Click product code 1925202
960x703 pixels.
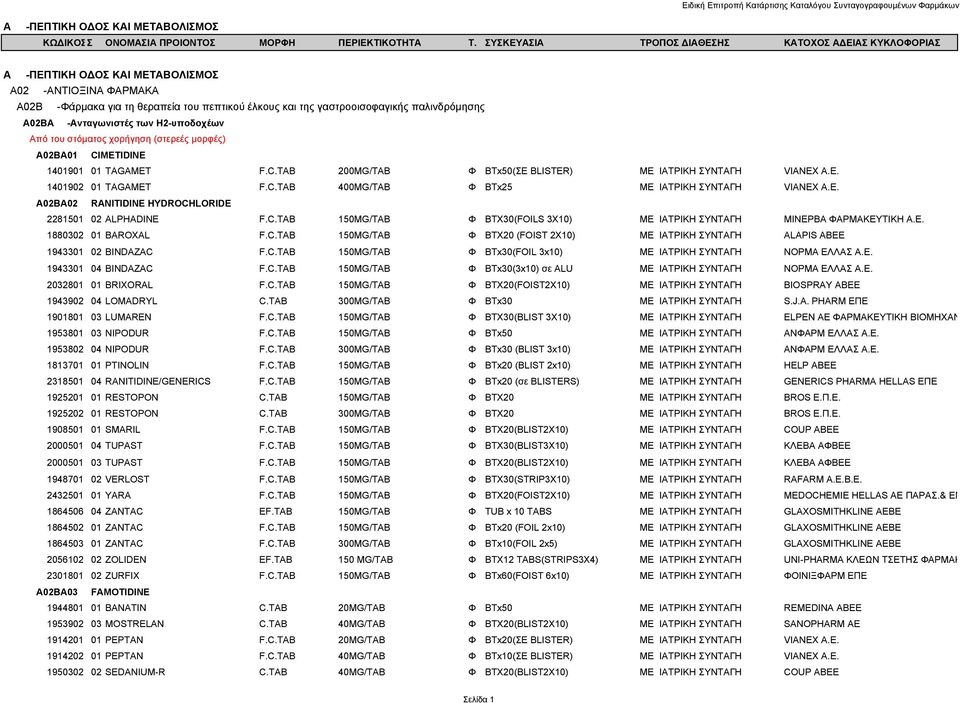pyautogui.click(x=65, y=413)
